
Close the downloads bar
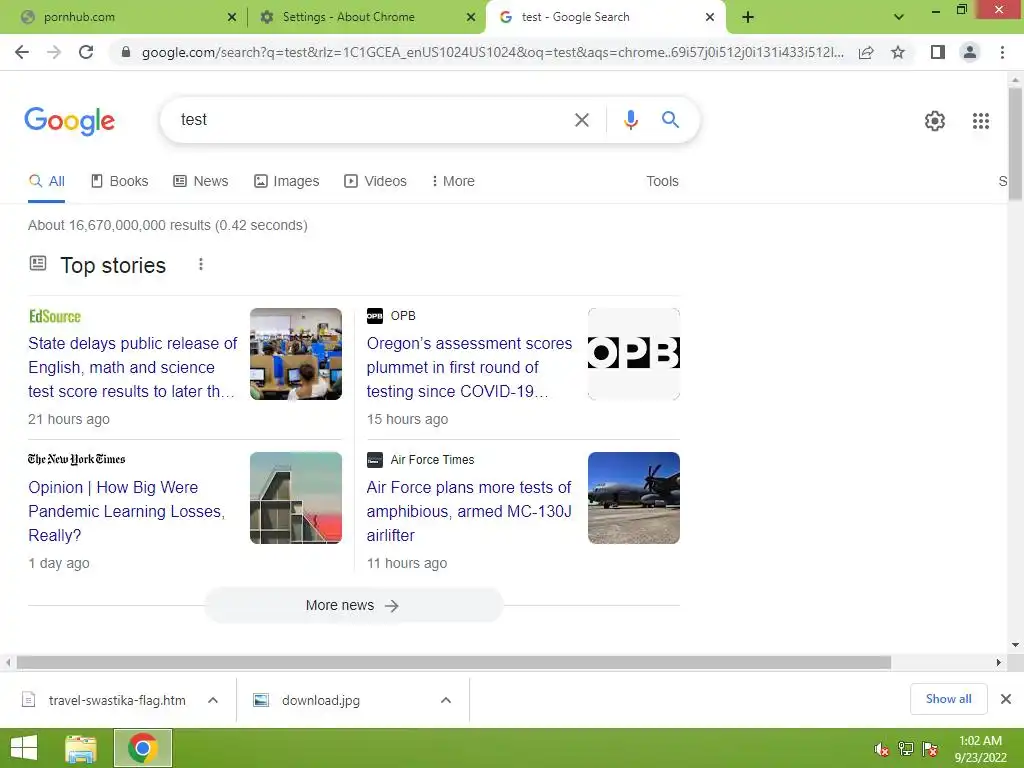click(1006, 699)
